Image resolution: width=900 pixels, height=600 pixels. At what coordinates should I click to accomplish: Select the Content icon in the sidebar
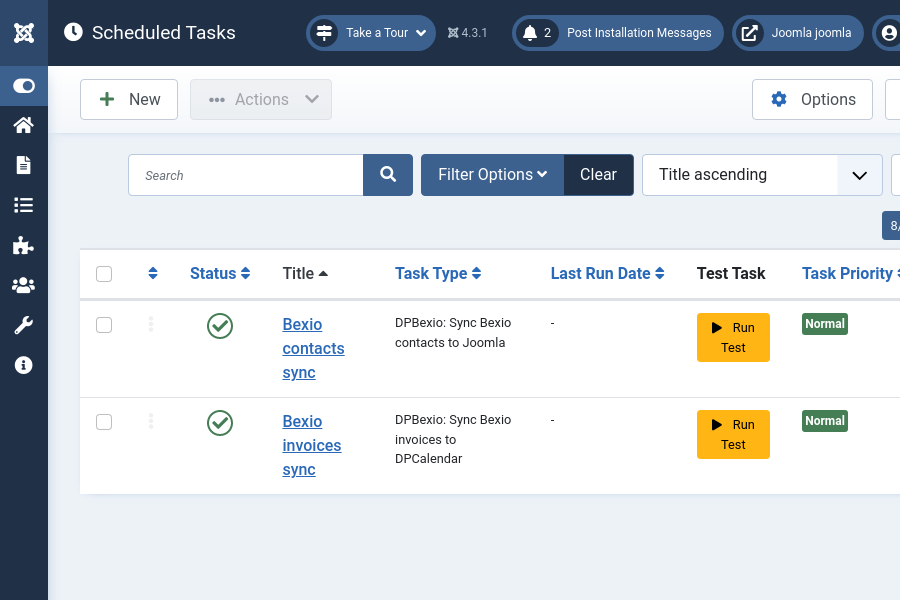(x=24, y=164)
